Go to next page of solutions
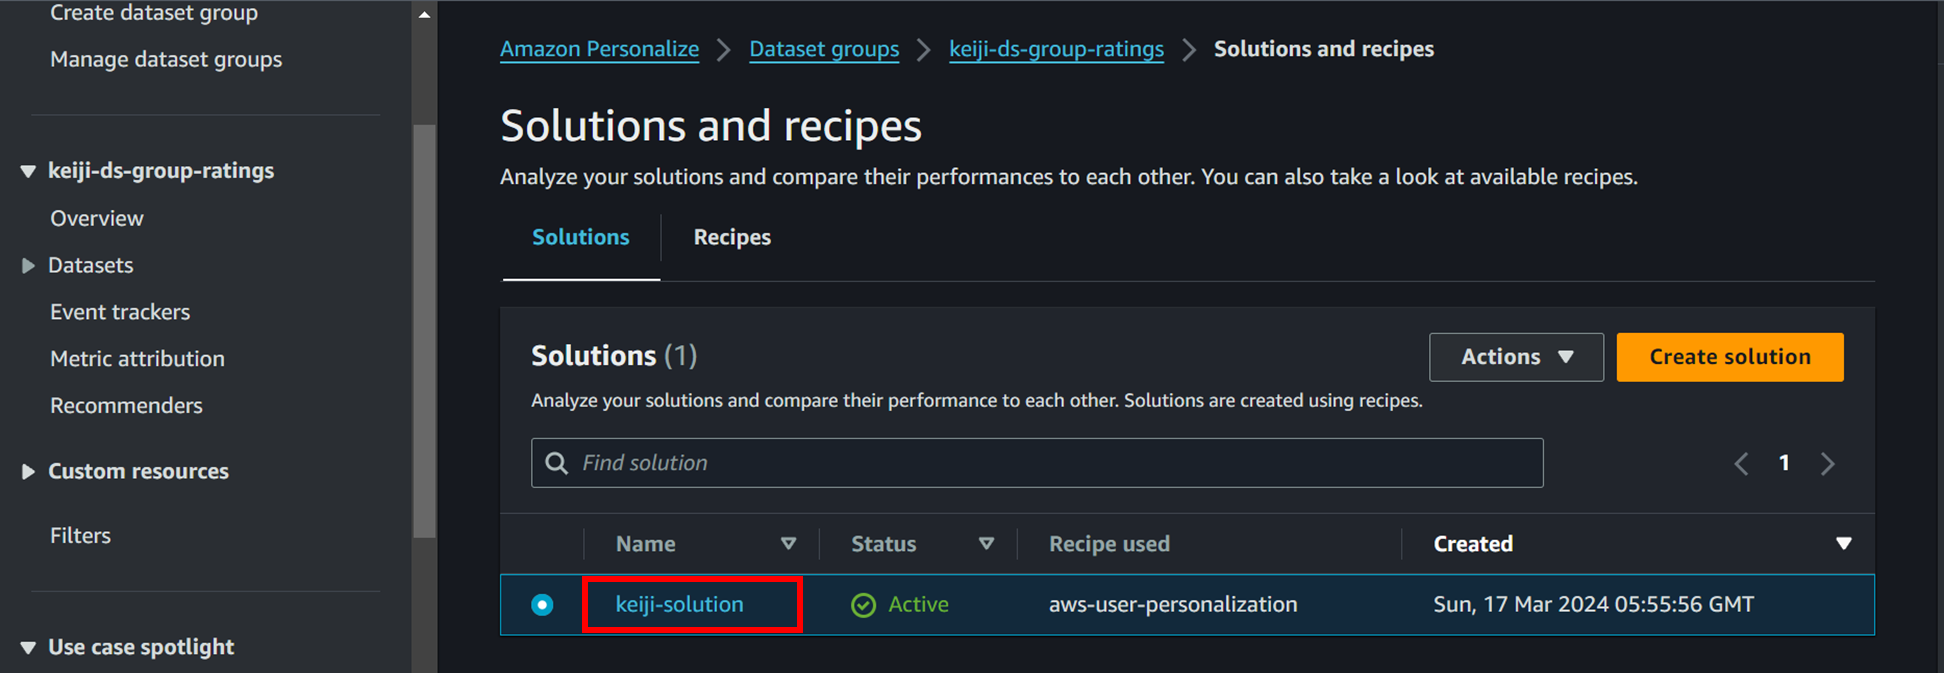Screen dimensions: 1944x673 point(1827,463)
